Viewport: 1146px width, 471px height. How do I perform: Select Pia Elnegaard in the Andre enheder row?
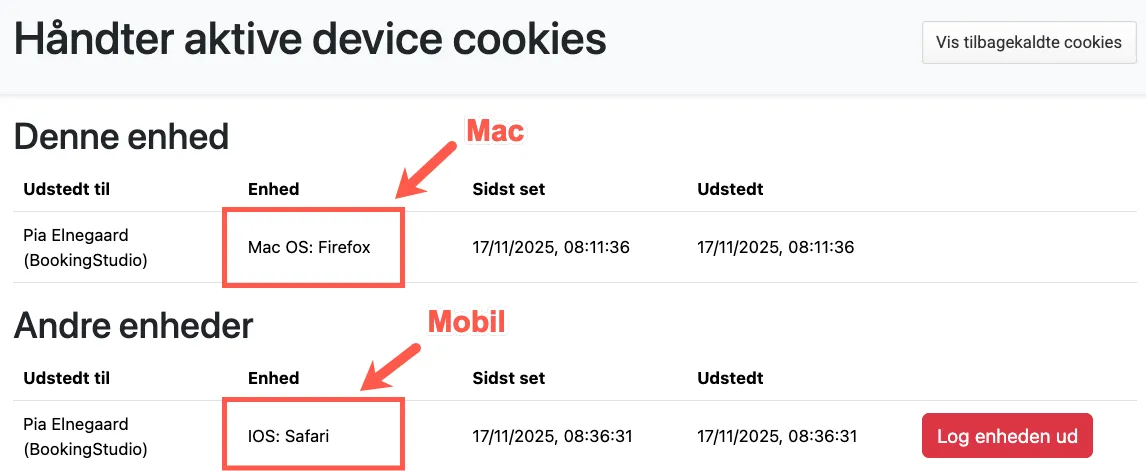(76, 424)
